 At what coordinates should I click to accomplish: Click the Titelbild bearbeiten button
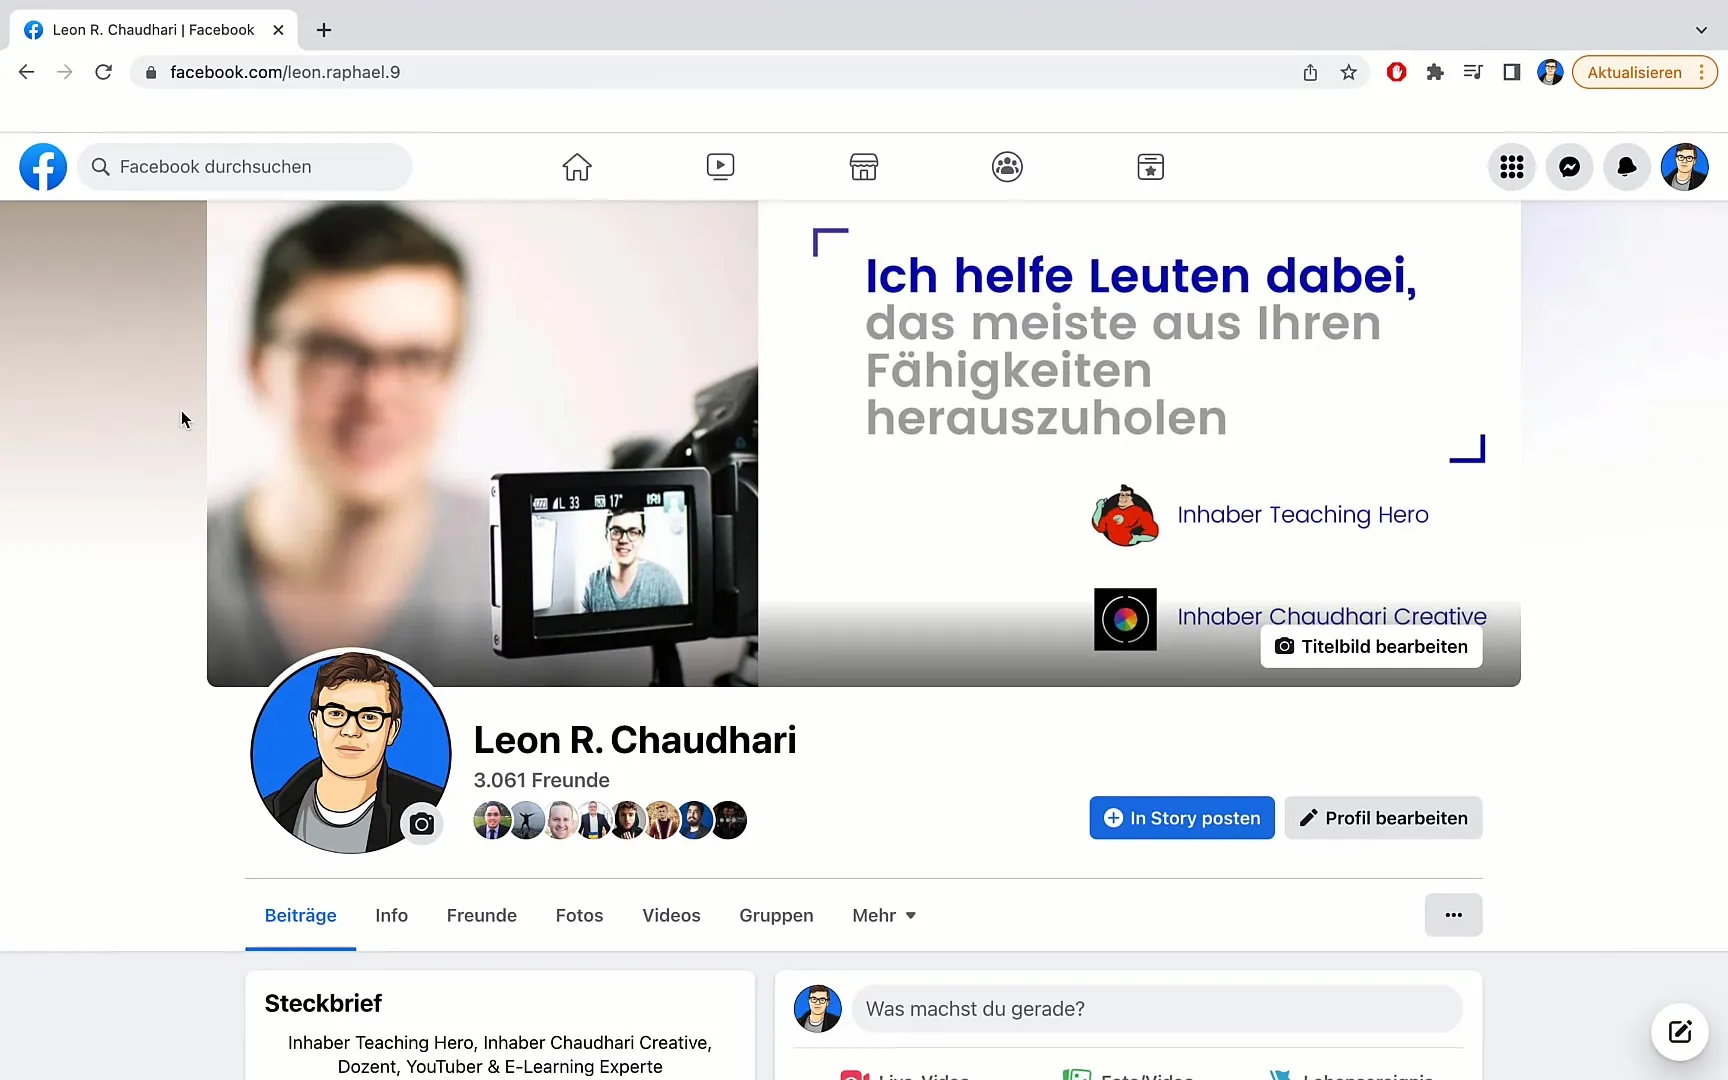[1371, 646]
